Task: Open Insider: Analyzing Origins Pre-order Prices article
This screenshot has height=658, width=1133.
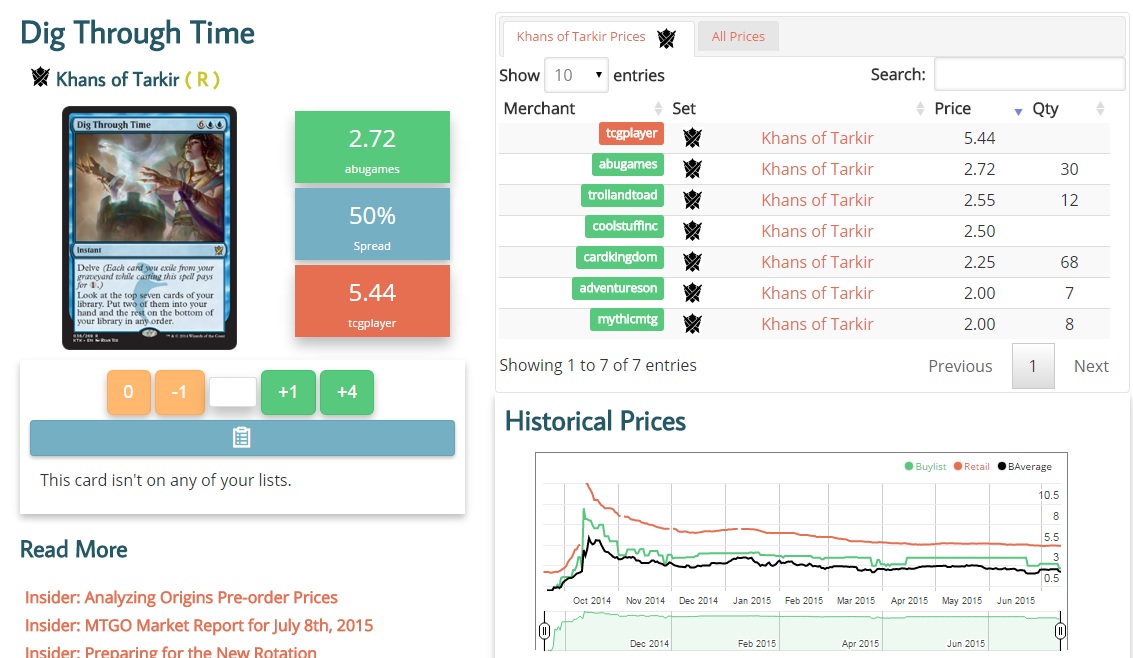Action: tap(181, 598)
